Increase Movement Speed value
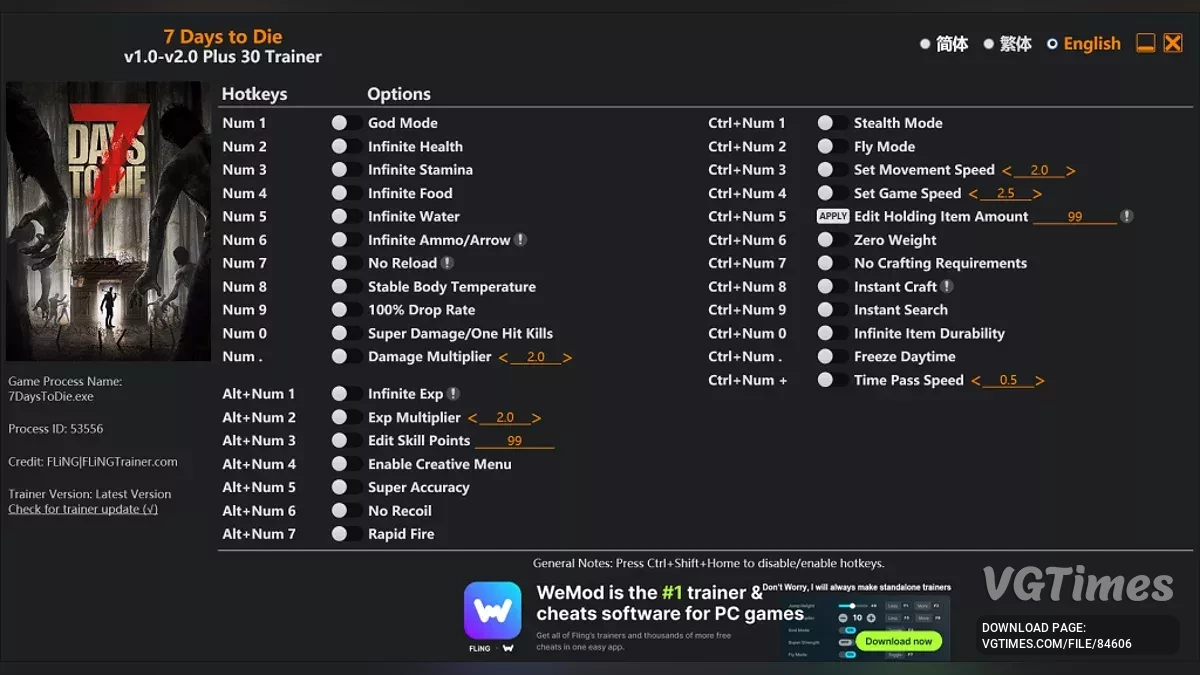 click(x=1071, y=171)
